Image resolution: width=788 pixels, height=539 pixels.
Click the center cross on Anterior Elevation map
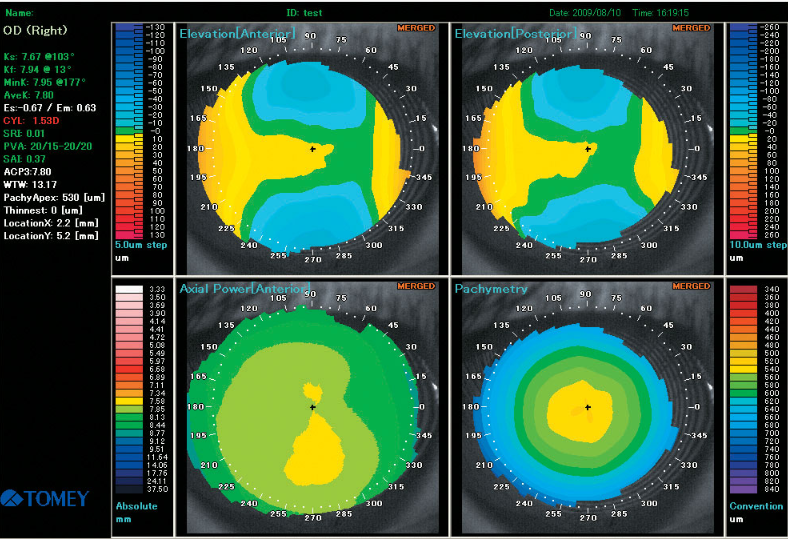[313, 149]
